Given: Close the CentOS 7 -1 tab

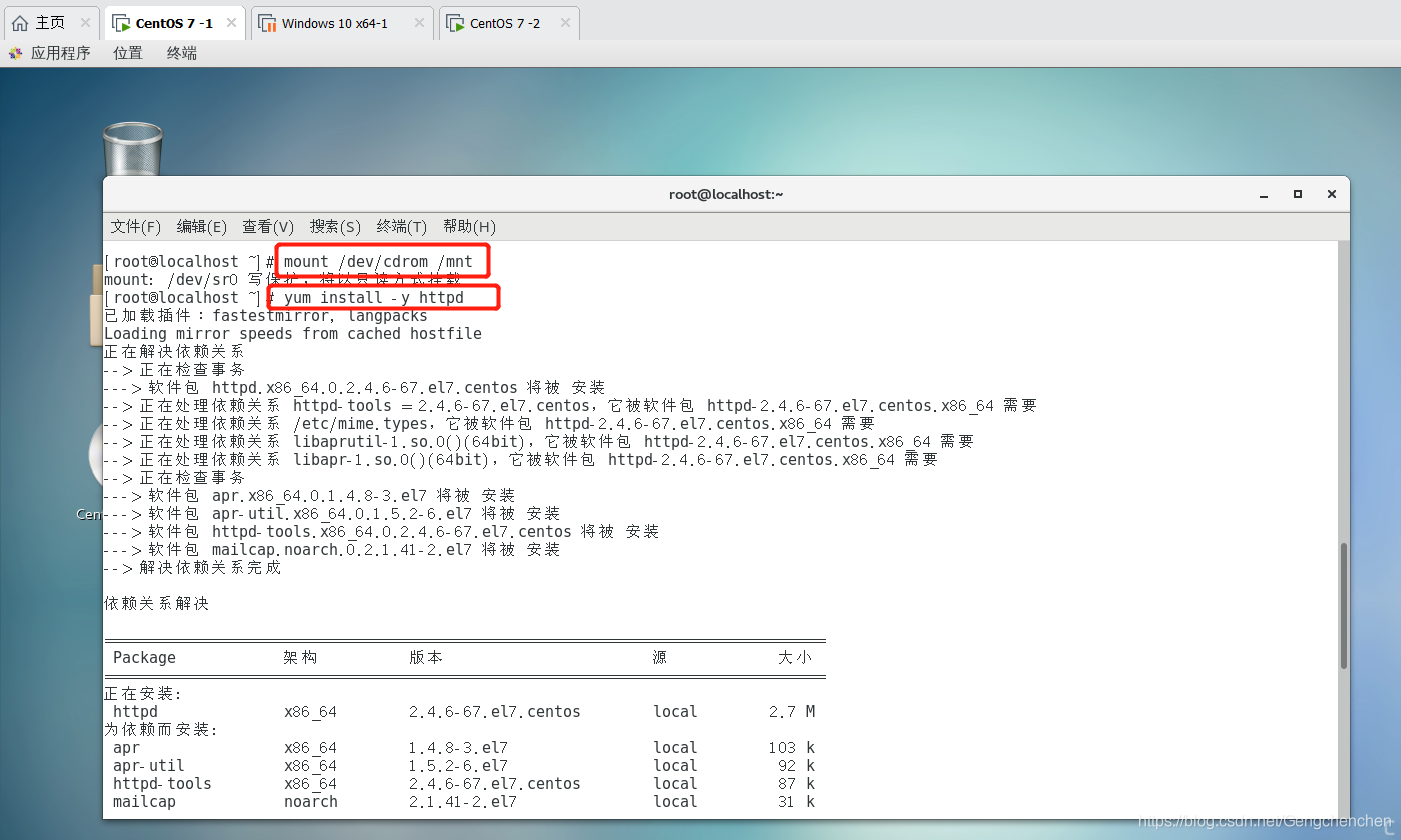Looking at the screenshot, I should coord(231,23).
